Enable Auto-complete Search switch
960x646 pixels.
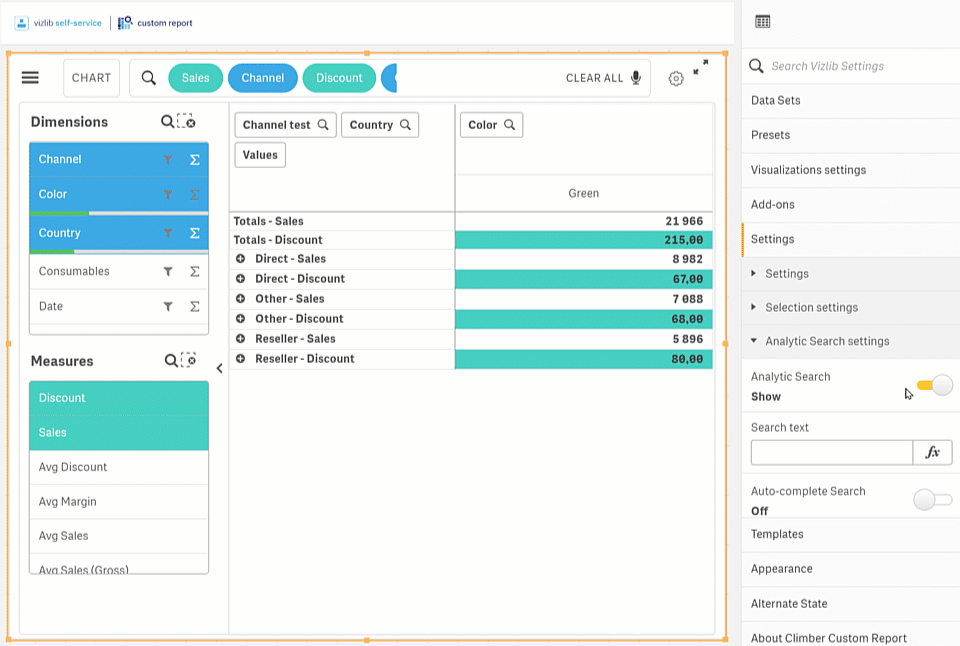(933, 500)
